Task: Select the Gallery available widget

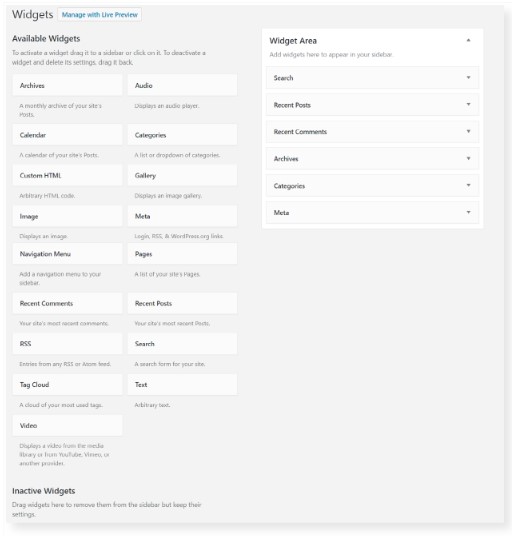Action: click(182, 175)
